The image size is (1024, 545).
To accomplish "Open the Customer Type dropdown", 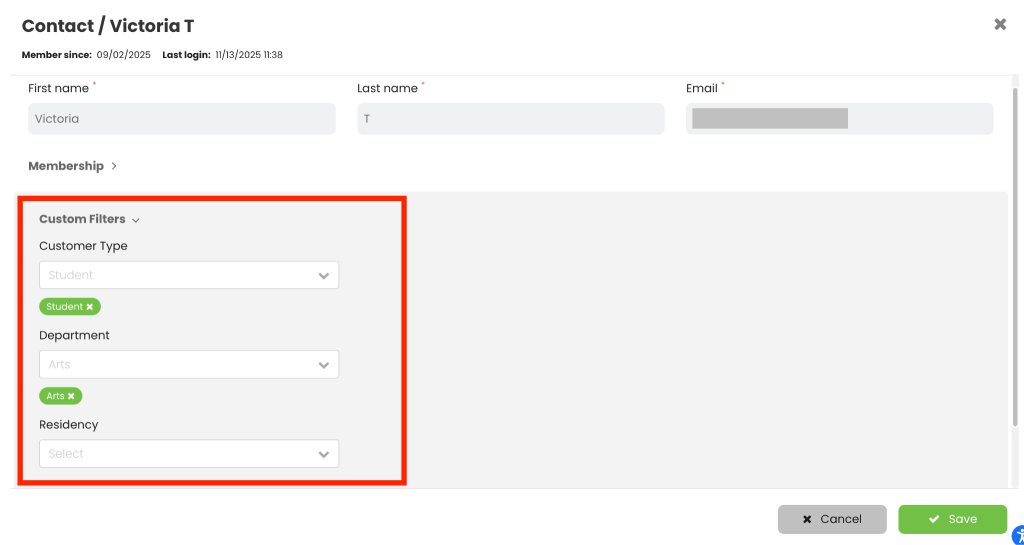I will 189,275.
